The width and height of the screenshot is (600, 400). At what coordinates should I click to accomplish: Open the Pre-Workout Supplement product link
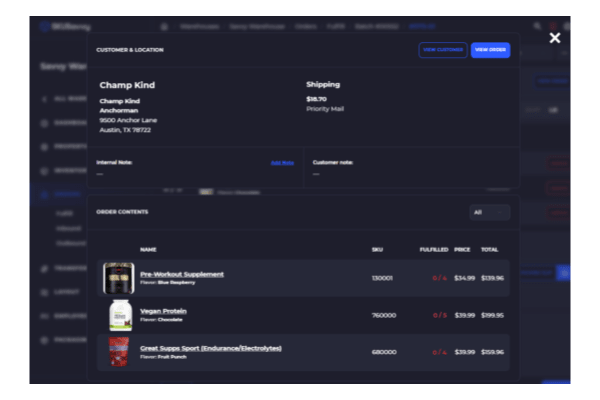click(x=182, y=274)
